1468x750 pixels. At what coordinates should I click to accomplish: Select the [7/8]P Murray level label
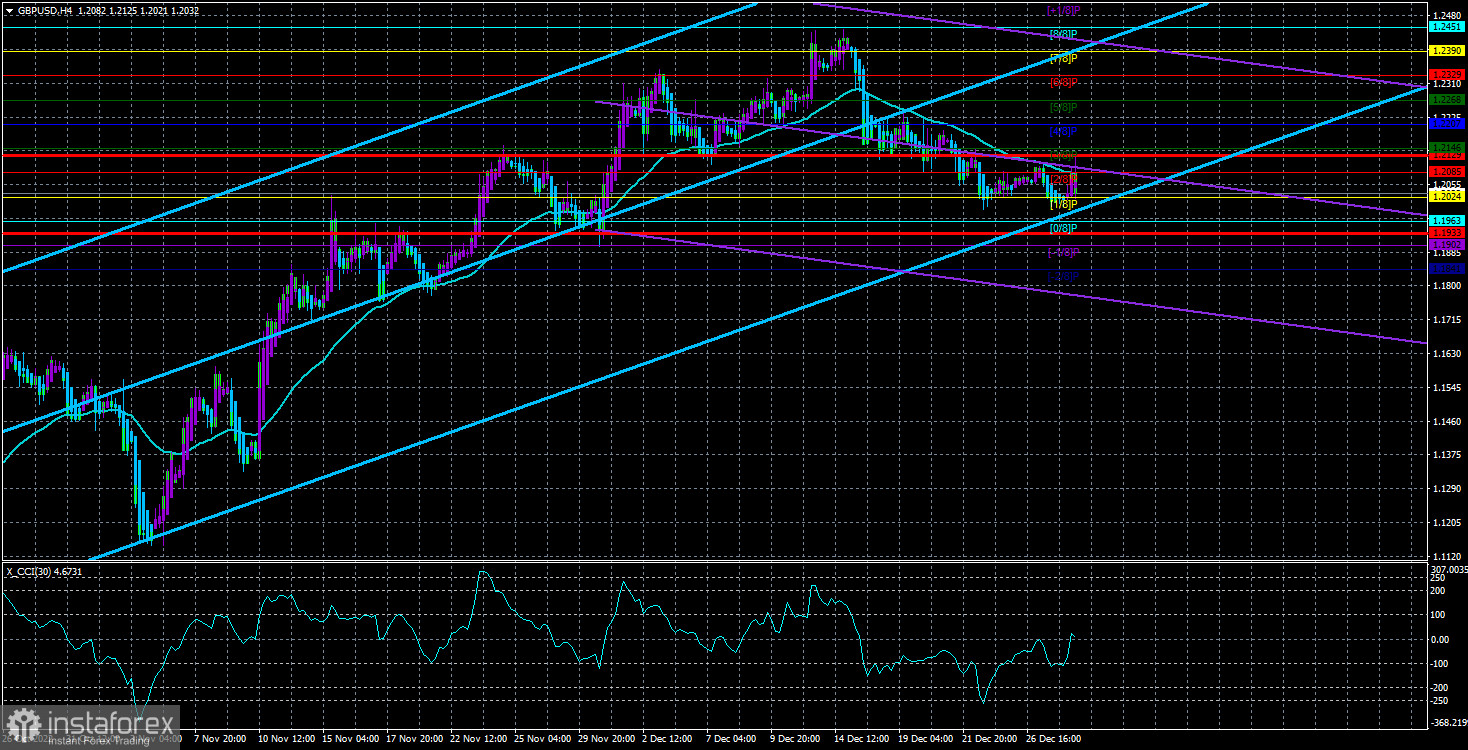click(x=1063, y=58)
